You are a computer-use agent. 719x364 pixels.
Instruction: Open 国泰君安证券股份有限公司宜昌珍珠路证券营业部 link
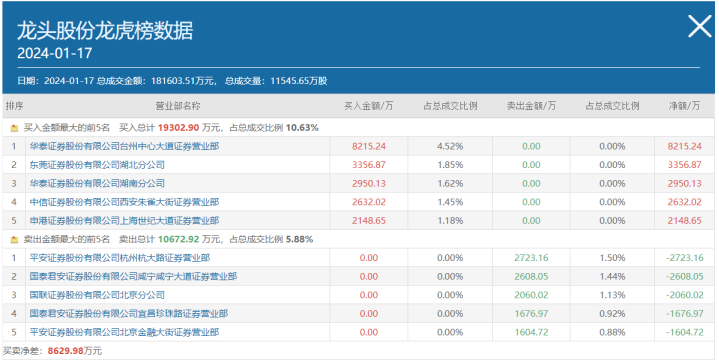(x=129, y=314)
